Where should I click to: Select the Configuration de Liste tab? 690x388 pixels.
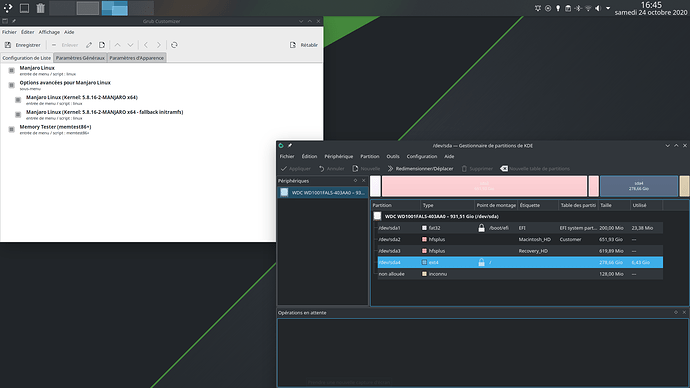coord(26,58)
